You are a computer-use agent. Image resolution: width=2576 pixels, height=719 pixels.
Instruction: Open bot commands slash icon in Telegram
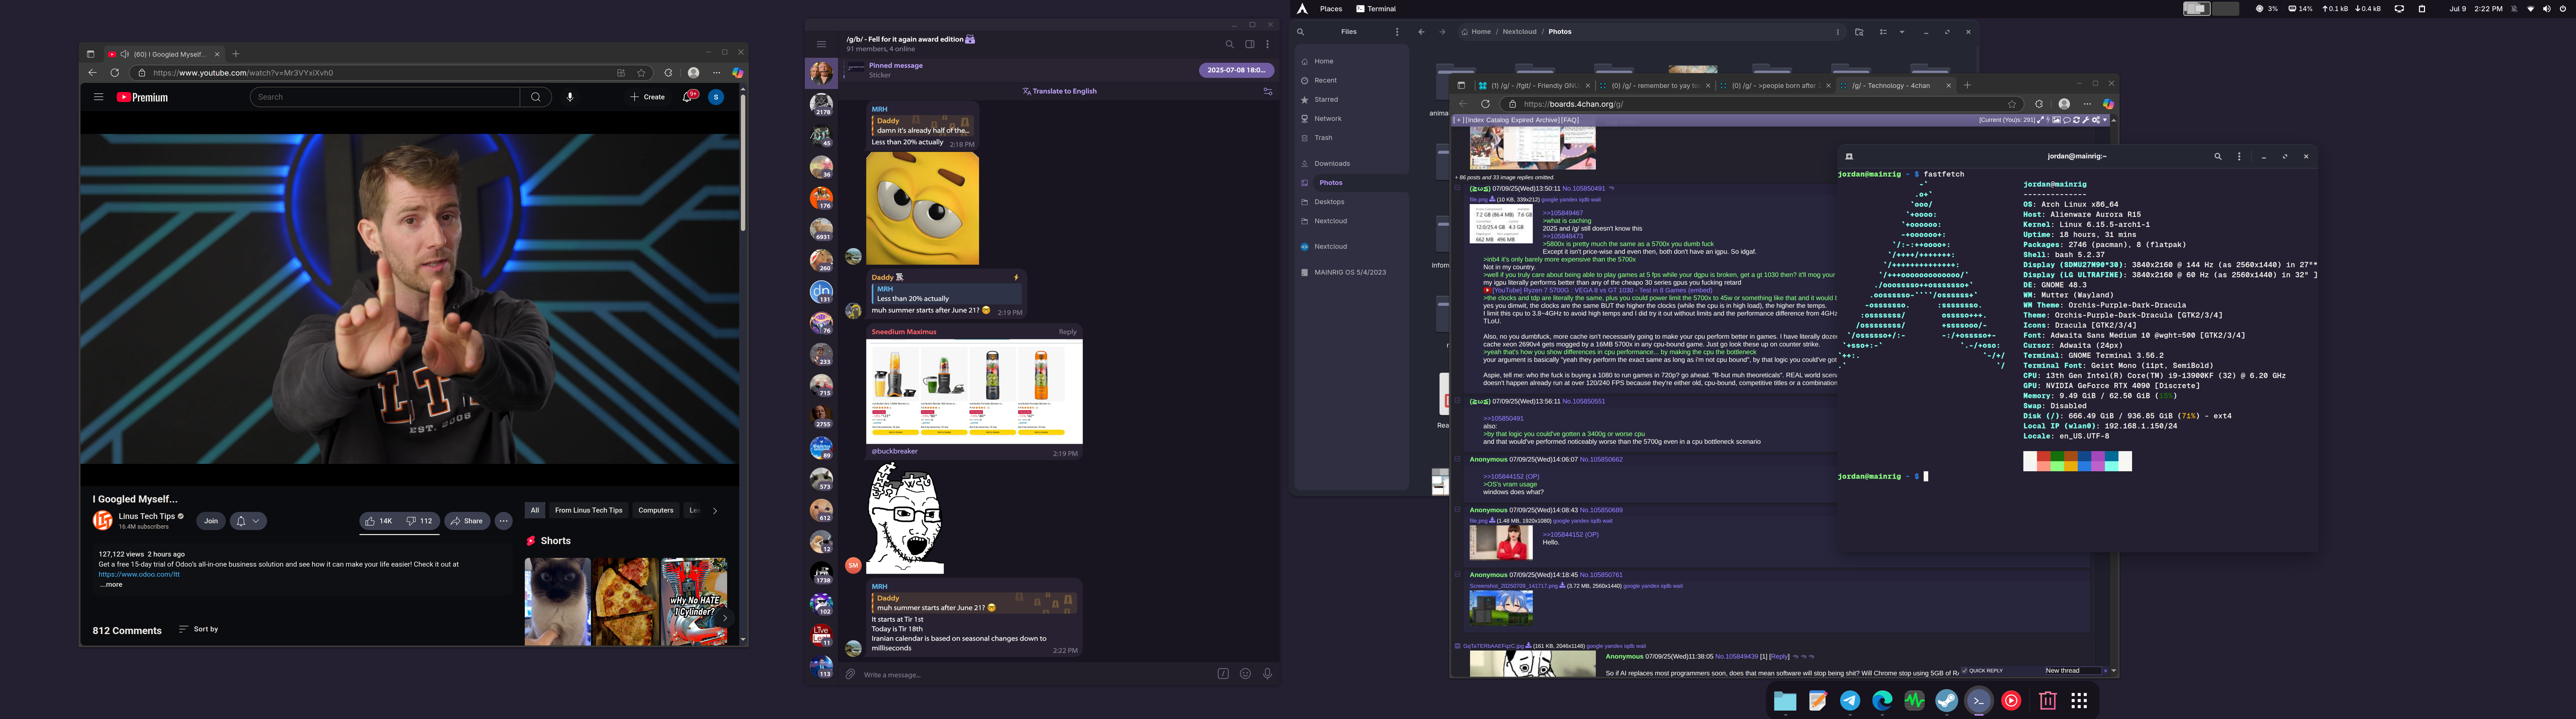(1223, 674)
